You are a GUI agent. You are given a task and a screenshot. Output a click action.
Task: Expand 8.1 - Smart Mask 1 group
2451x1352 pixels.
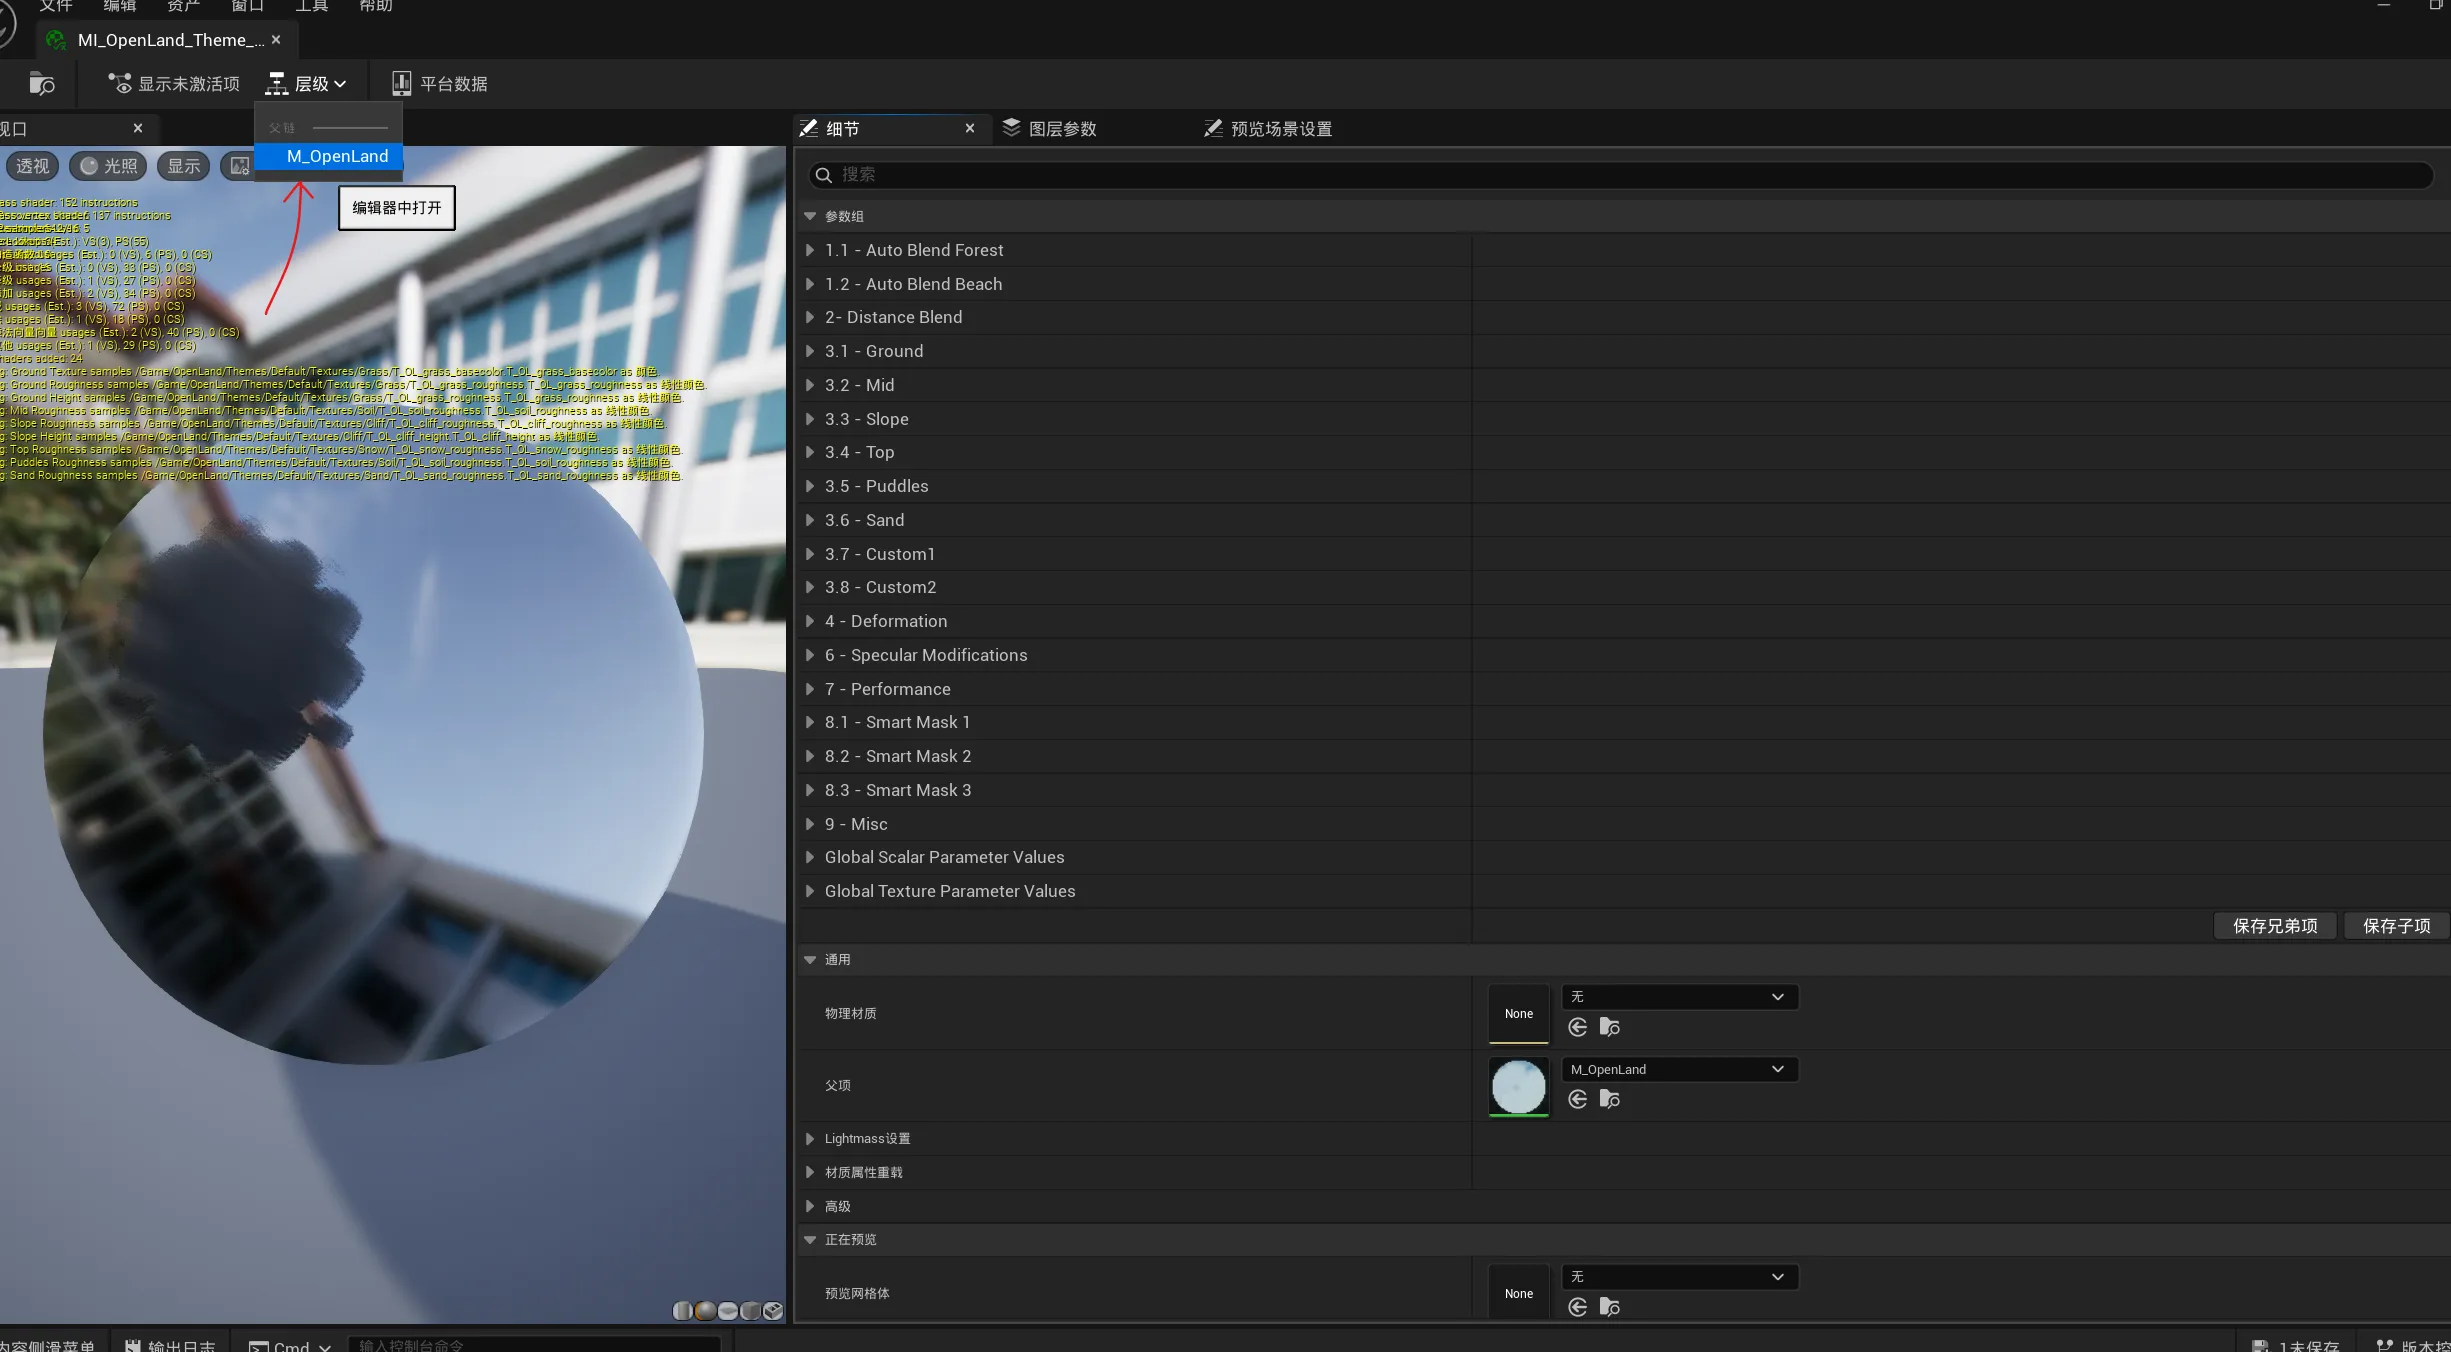tap(810, 722)
